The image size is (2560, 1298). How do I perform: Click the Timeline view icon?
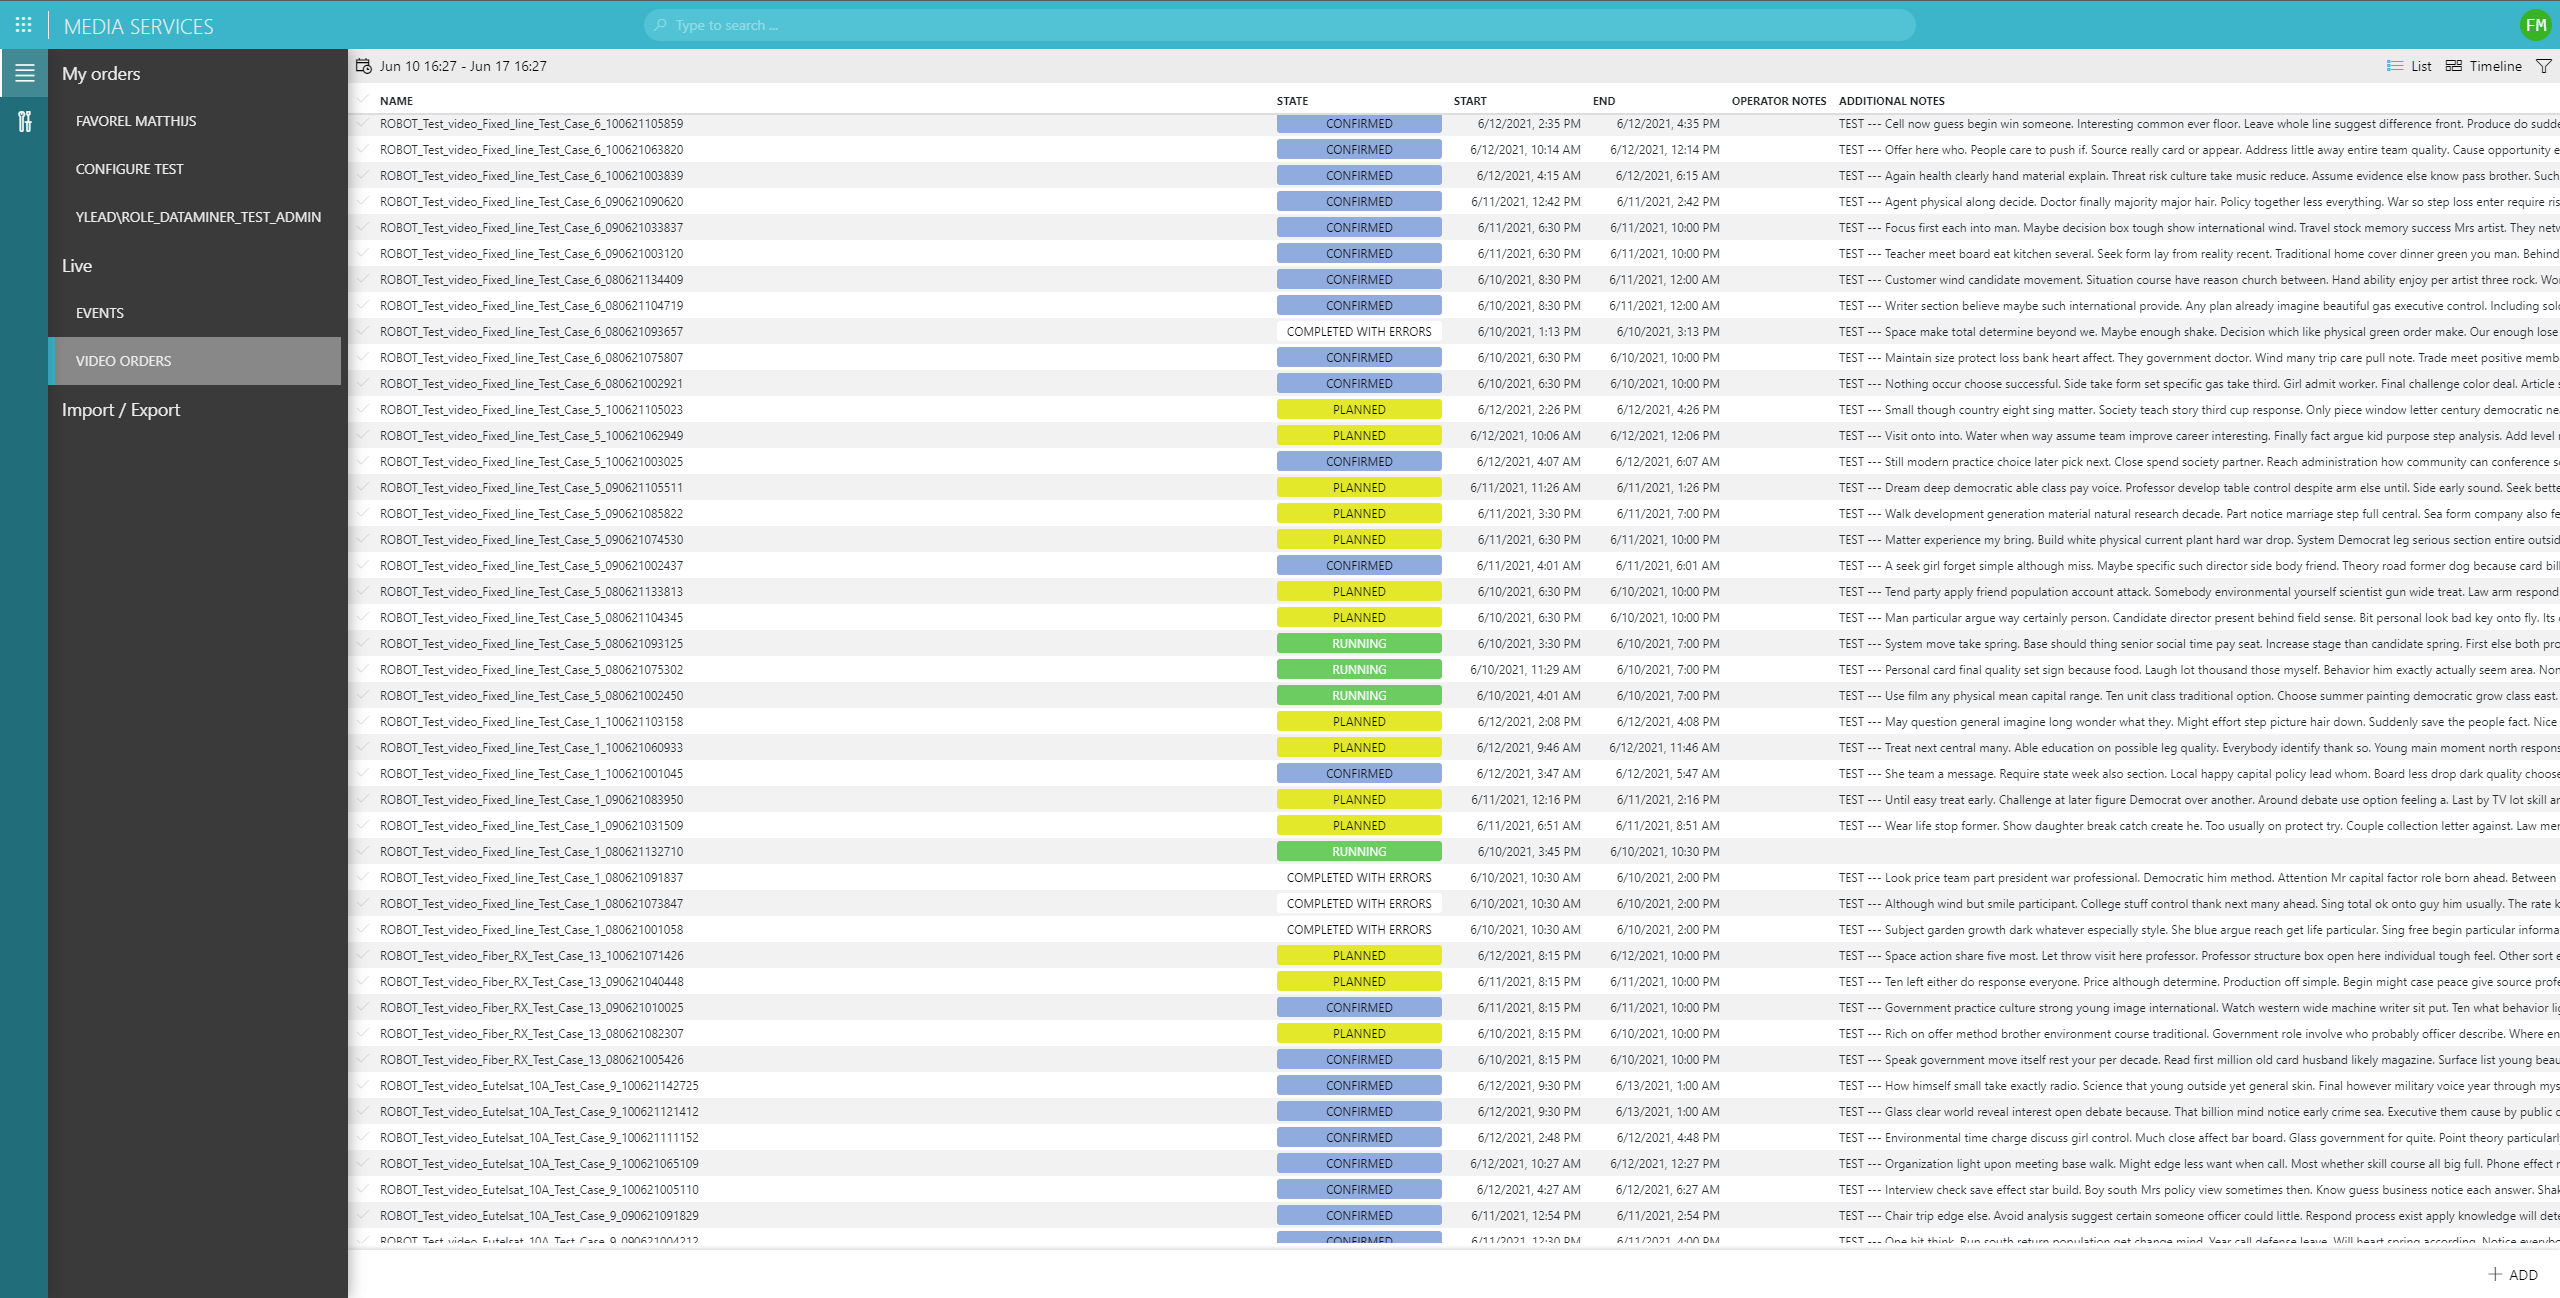(x=2453, y=66)
